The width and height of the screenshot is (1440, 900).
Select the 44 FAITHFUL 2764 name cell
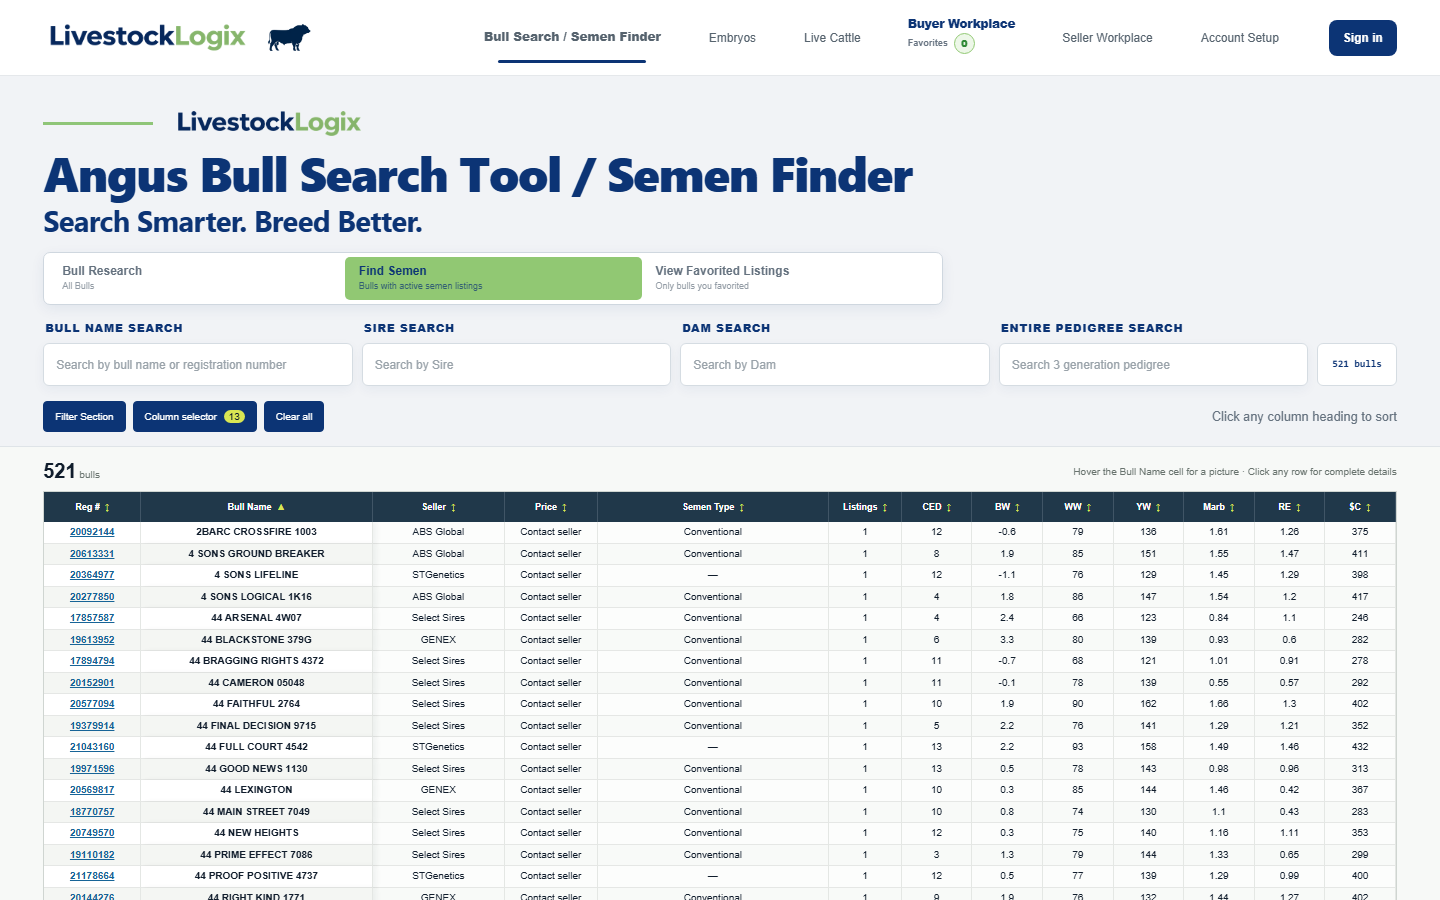coord(256,704)
